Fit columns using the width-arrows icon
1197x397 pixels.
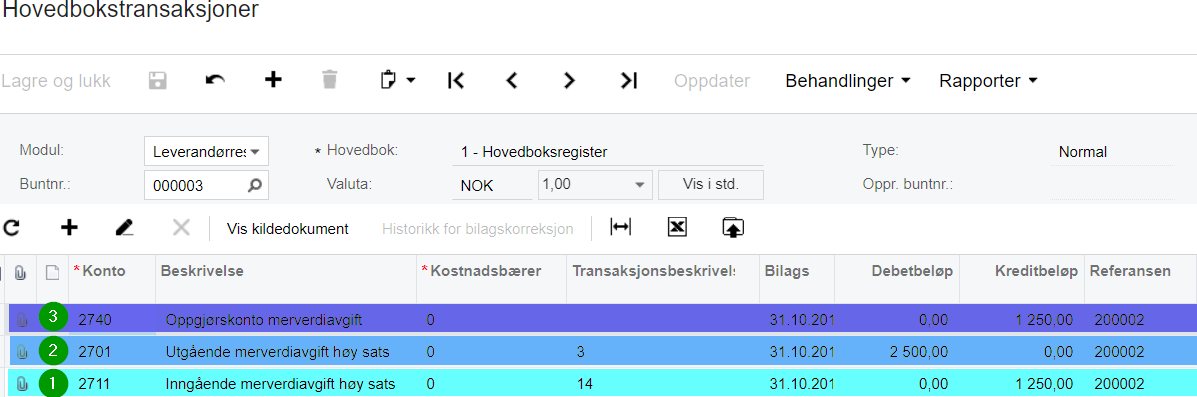[x=621, y=228]
